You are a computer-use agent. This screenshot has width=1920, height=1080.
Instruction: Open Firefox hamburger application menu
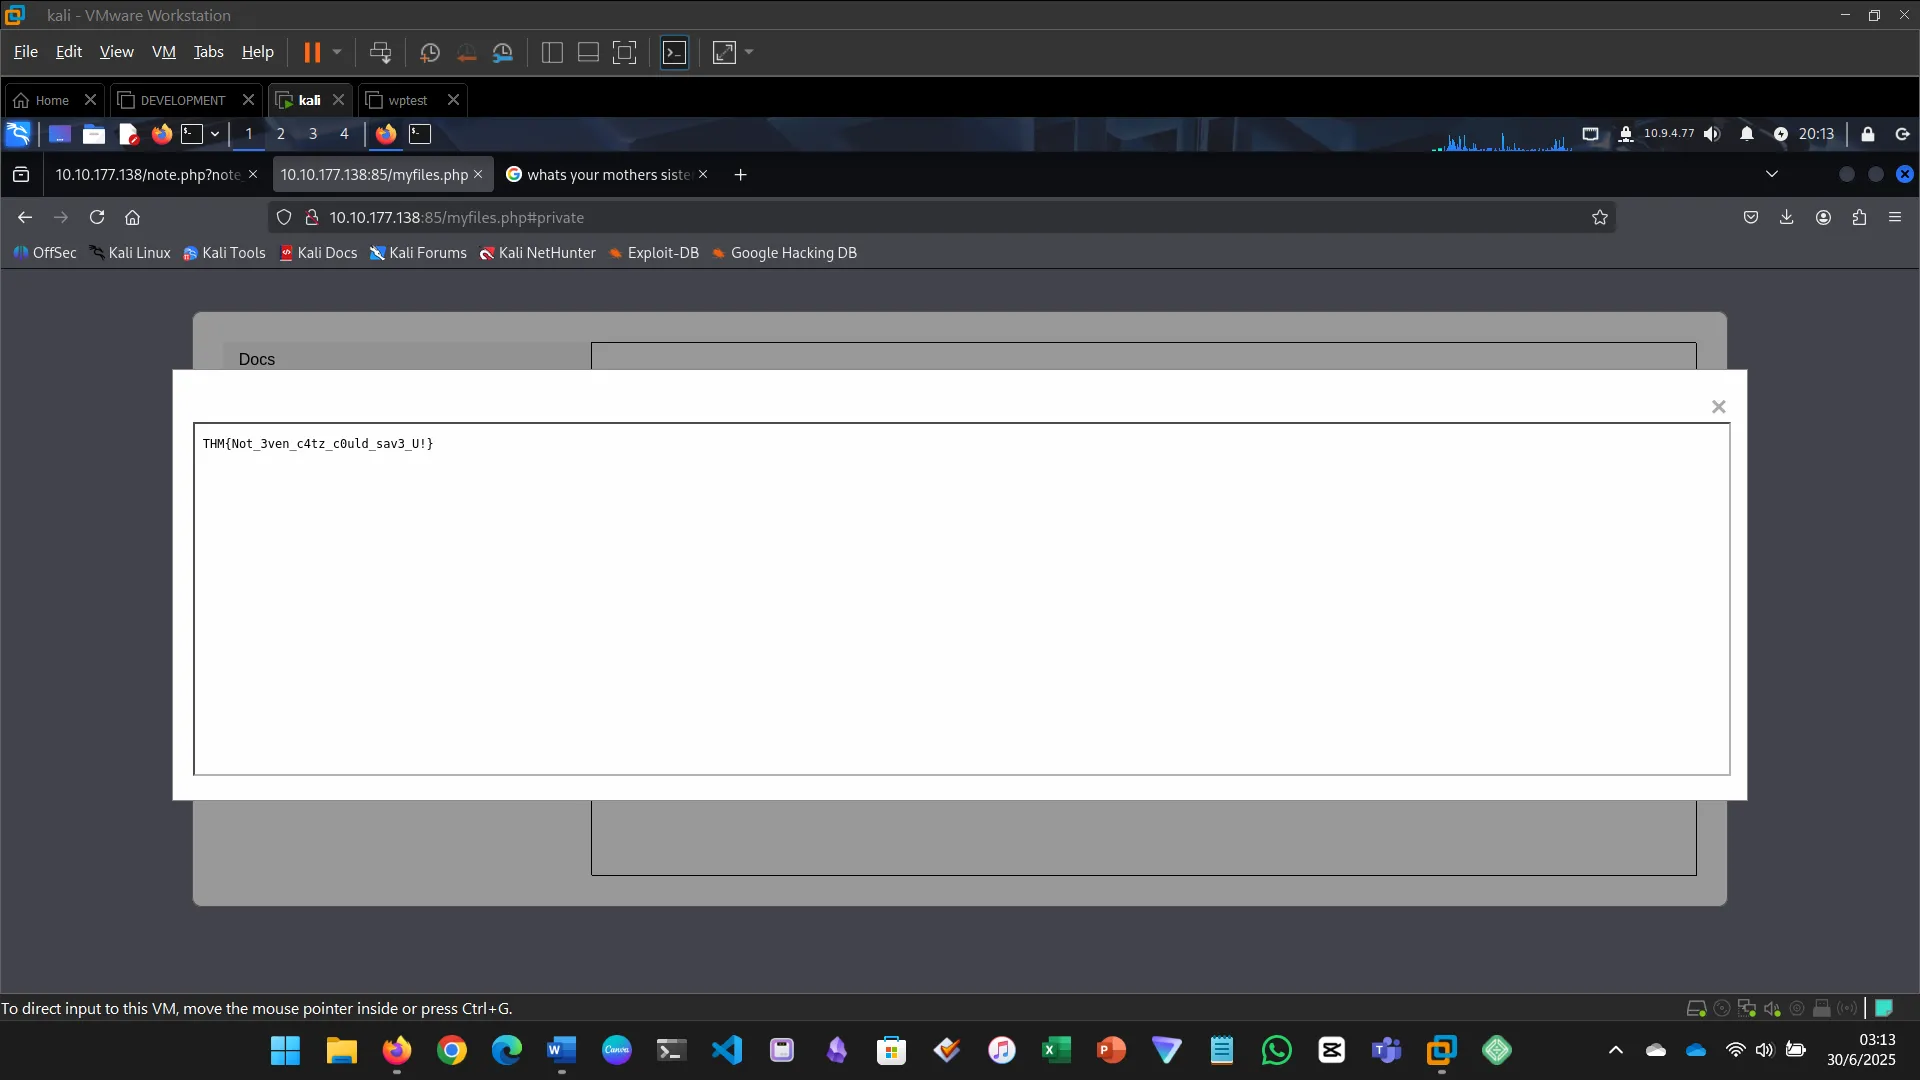pos(1895,217)
